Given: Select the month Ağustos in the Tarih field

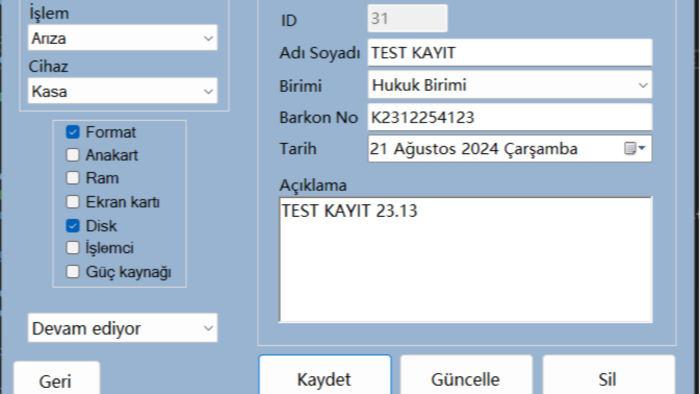Looking at the screenshot, I should (425, 149).
